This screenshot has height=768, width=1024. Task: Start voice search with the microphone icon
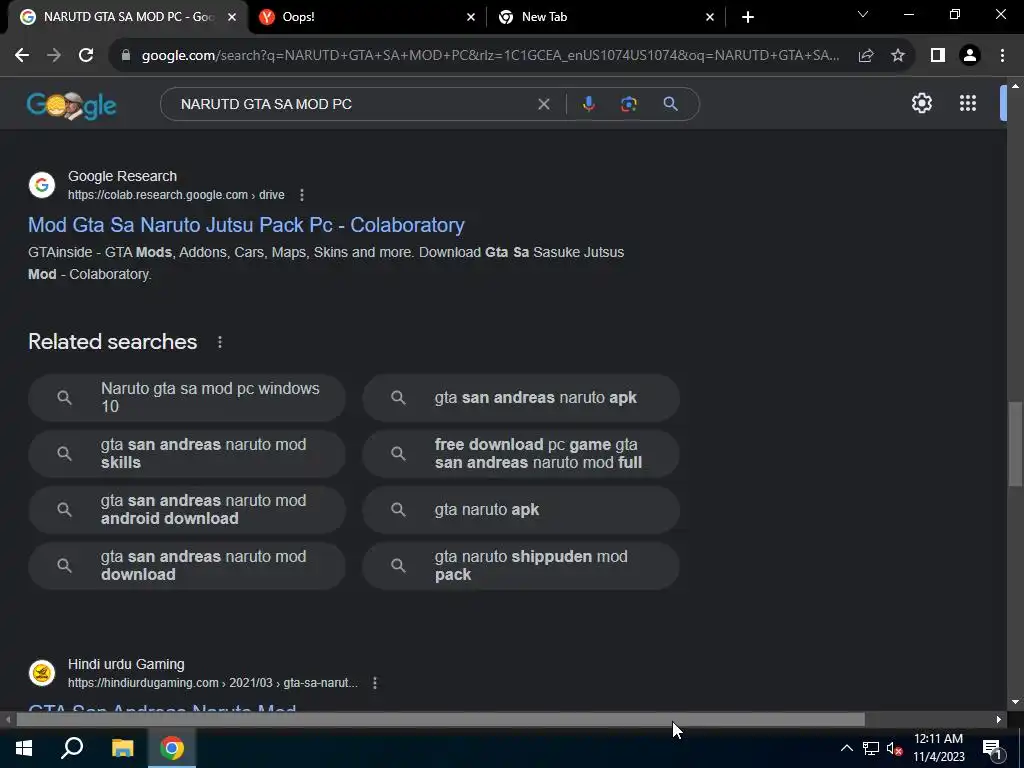(588, 104)
